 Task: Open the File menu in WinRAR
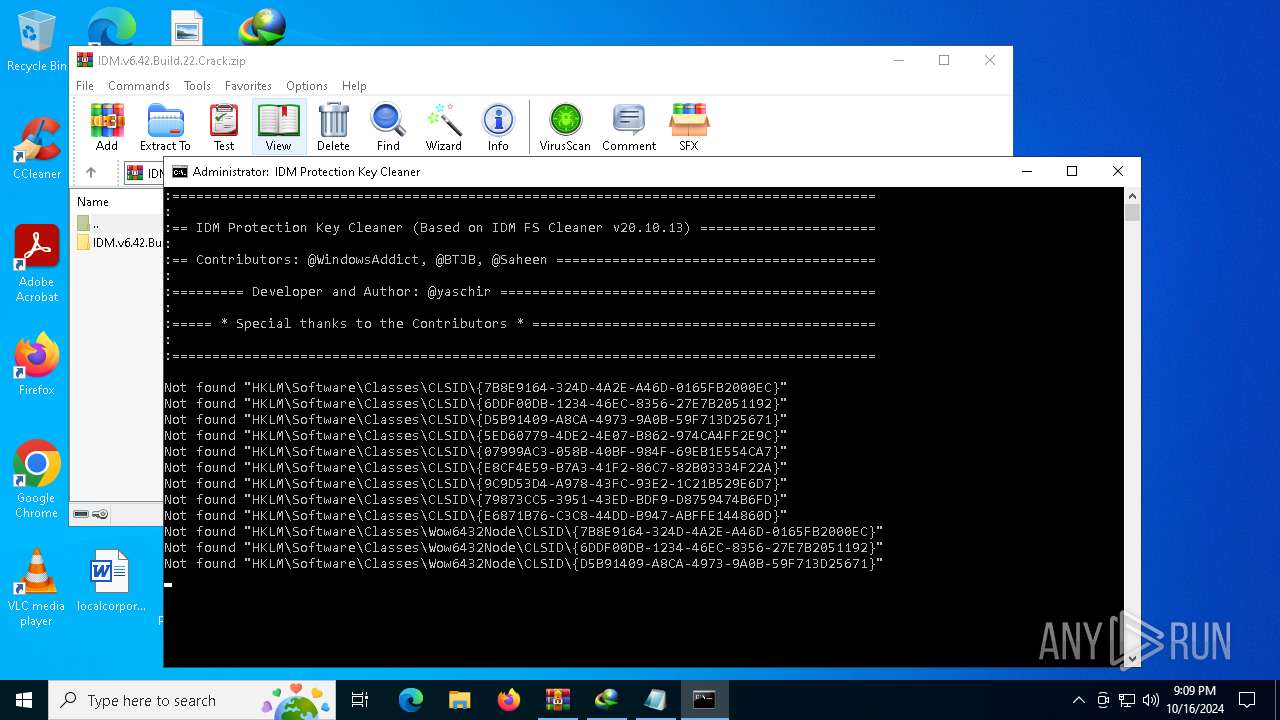coord(85,86)
